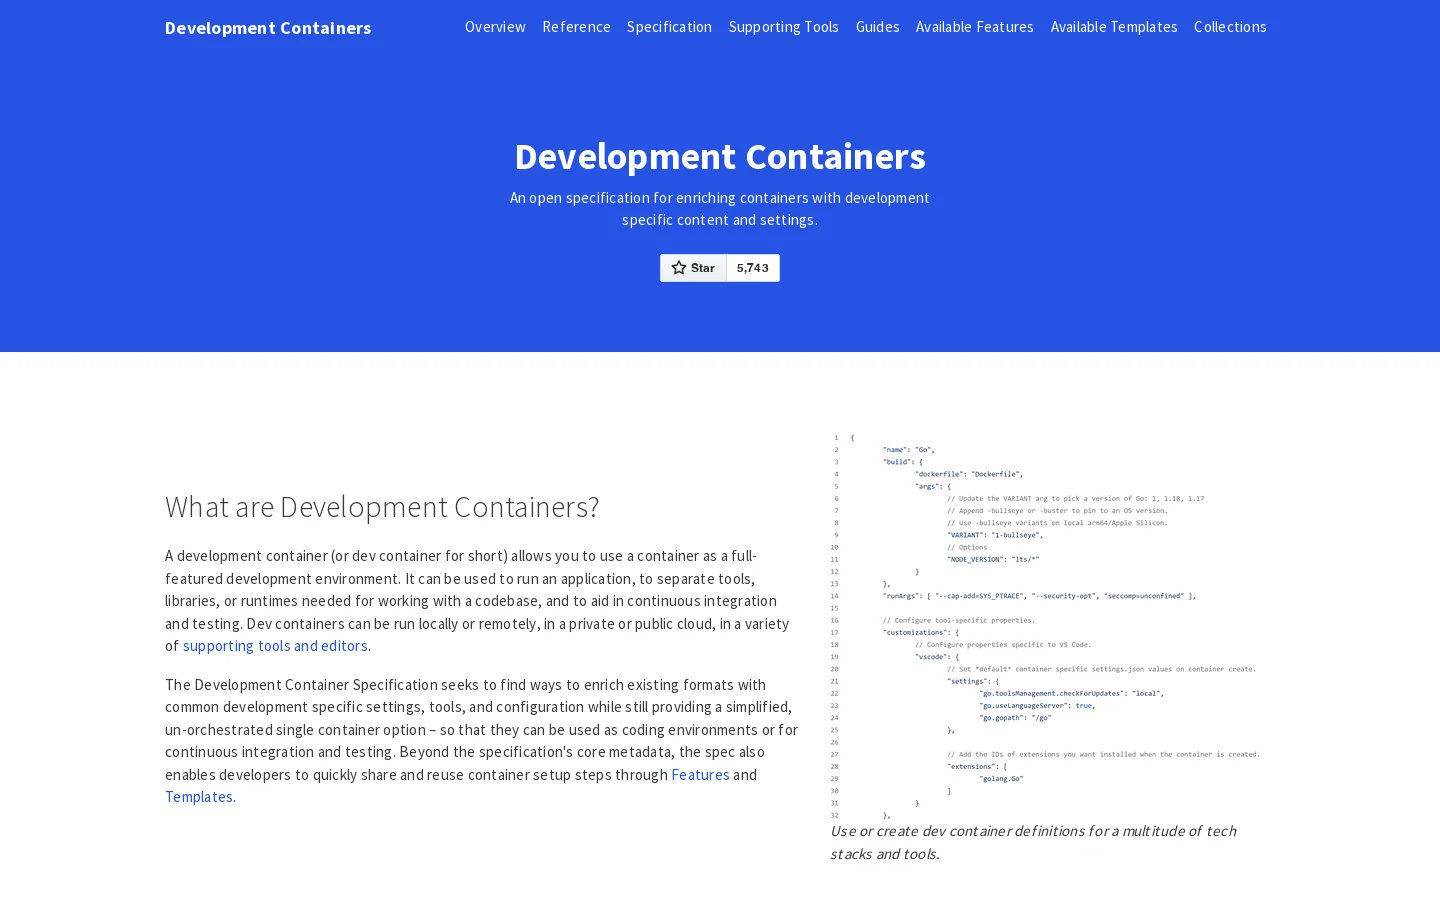
Task: Click the 'An open specification' hero subtitle
Action: [x=720, y=209]
